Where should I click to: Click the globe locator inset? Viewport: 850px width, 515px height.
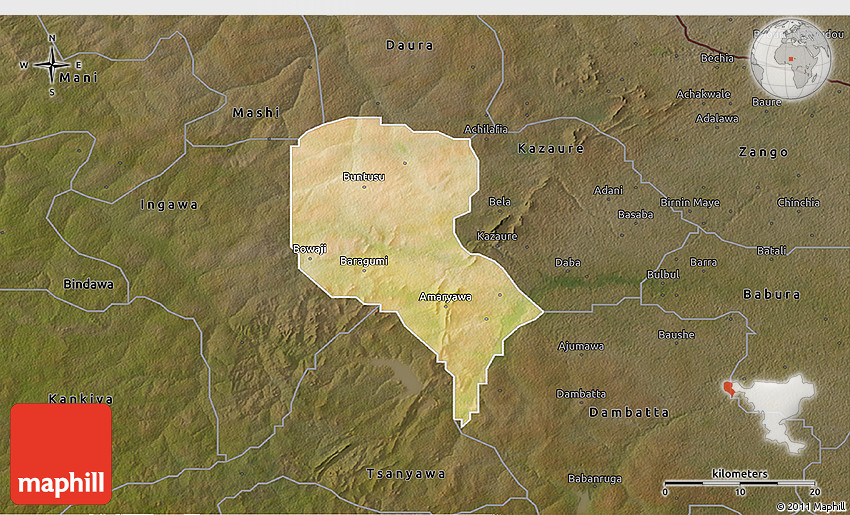tap(790, 59)
